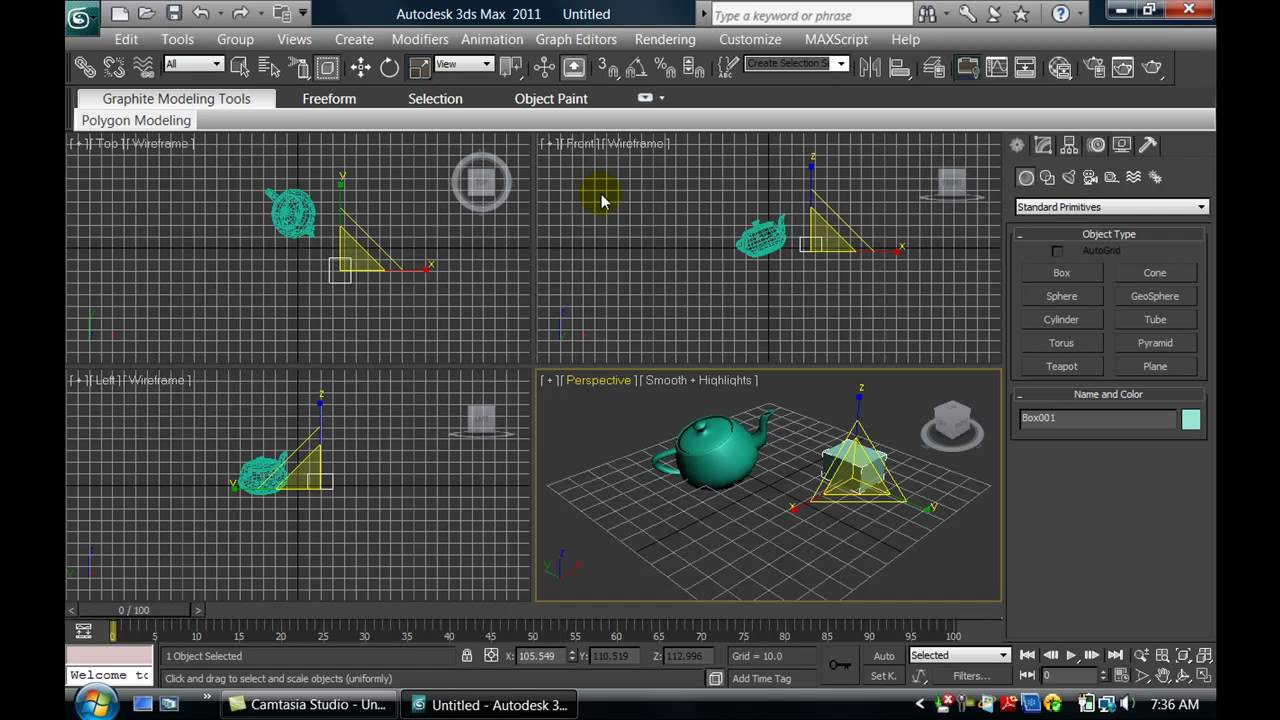The width and height of the screenshot is (1280, 720).
Task: Toggle the Percent Snap button
Action: [664, 67]
